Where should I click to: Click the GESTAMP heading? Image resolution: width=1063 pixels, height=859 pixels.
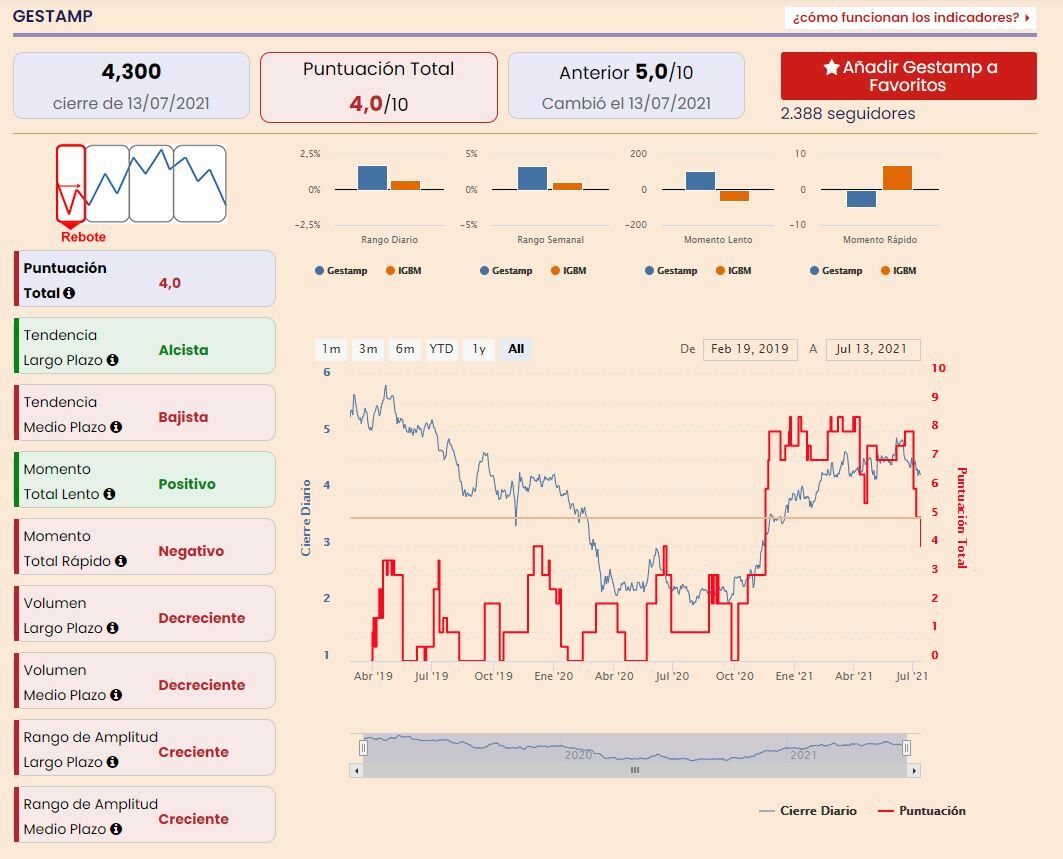click(53, 16)
